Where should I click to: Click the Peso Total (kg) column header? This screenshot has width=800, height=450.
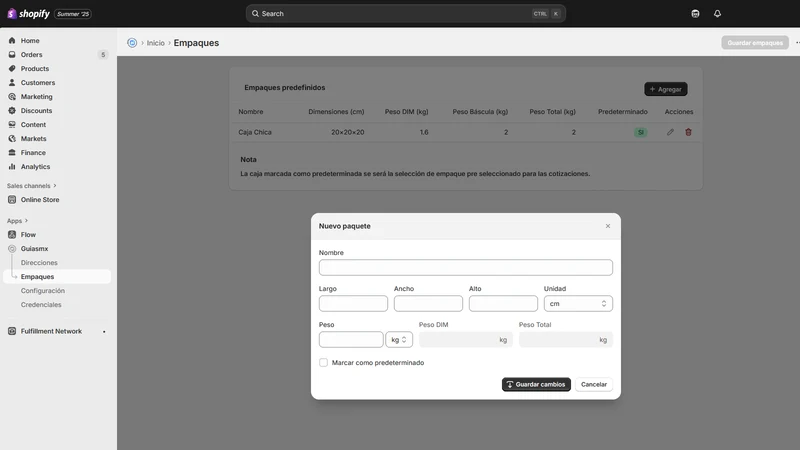pyautogui.click(x=553, y=112)
